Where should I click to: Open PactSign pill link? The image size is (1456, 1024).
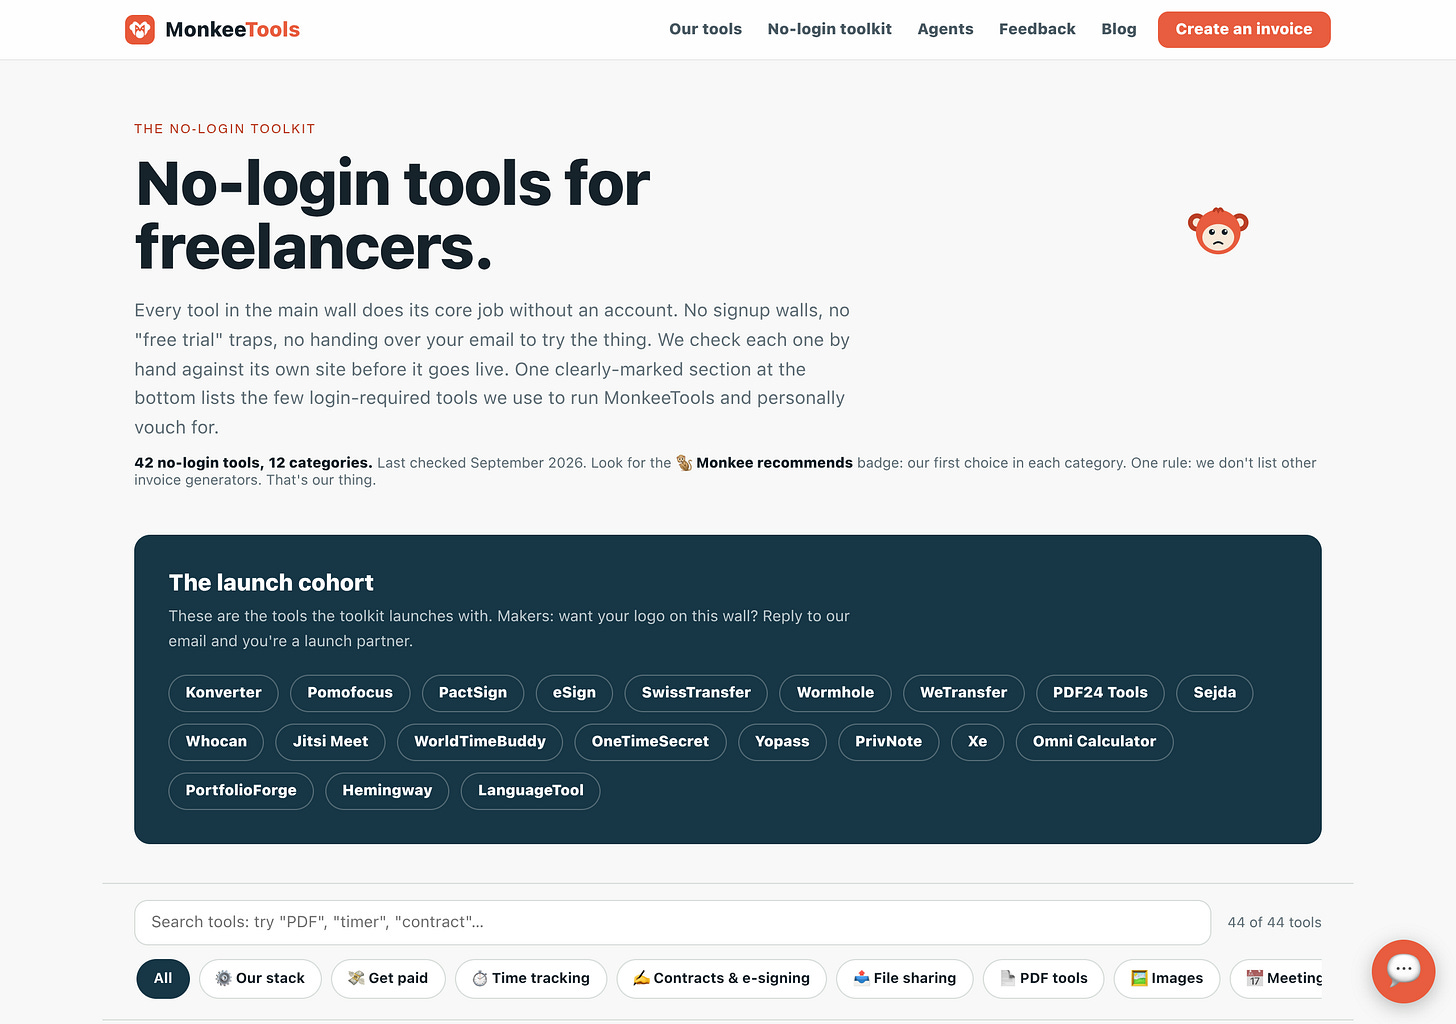(473, 692)
